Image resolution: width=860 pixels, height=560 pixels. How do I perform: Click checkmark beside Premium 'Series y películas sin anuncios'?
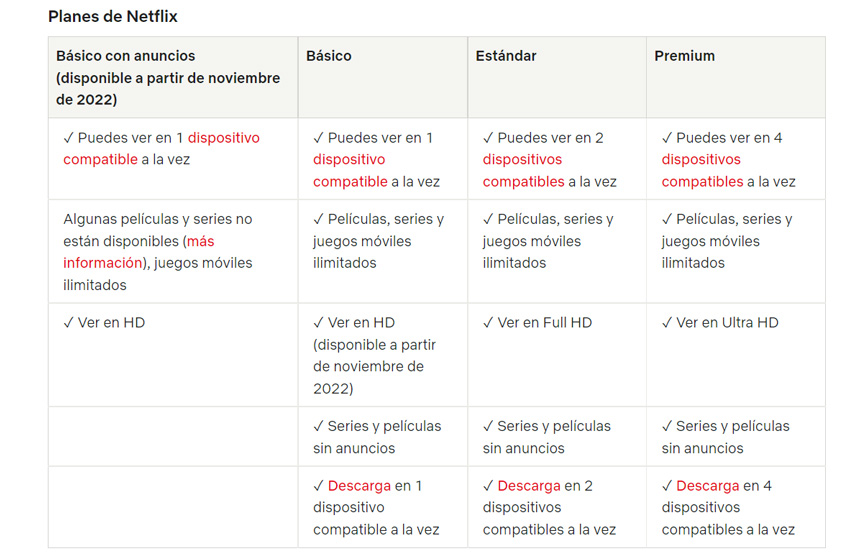666,426
